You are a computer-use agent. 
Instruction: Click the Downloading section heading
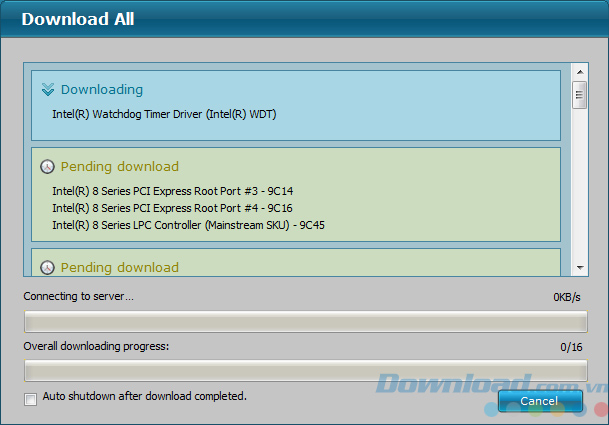(102, 90)
